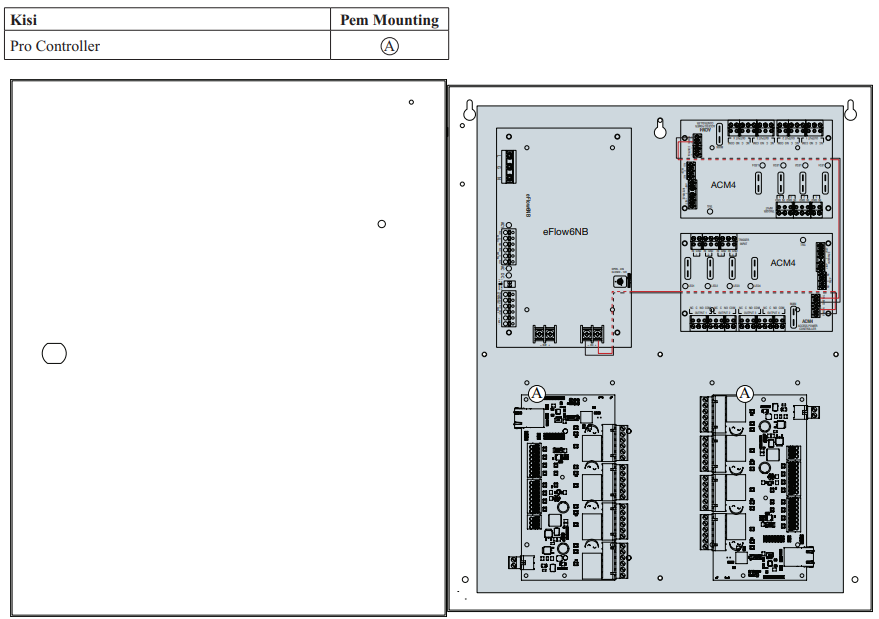Click the small circle in door top-right corner

pos(411,102)
